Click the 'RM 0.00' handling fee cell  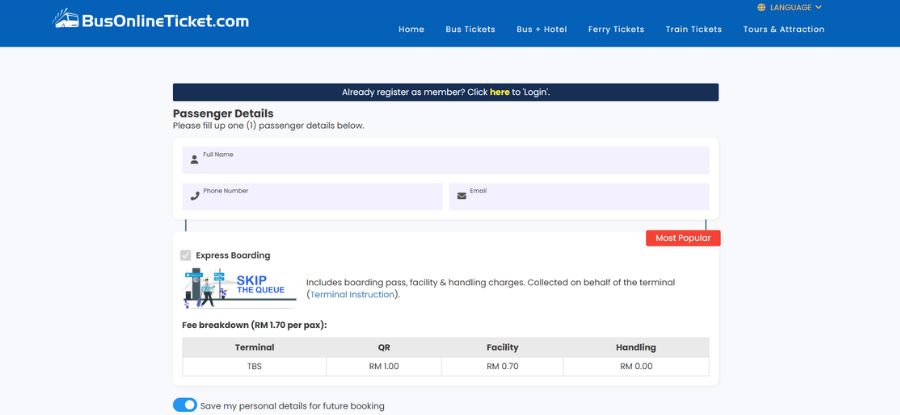click(x=636, y=366)
